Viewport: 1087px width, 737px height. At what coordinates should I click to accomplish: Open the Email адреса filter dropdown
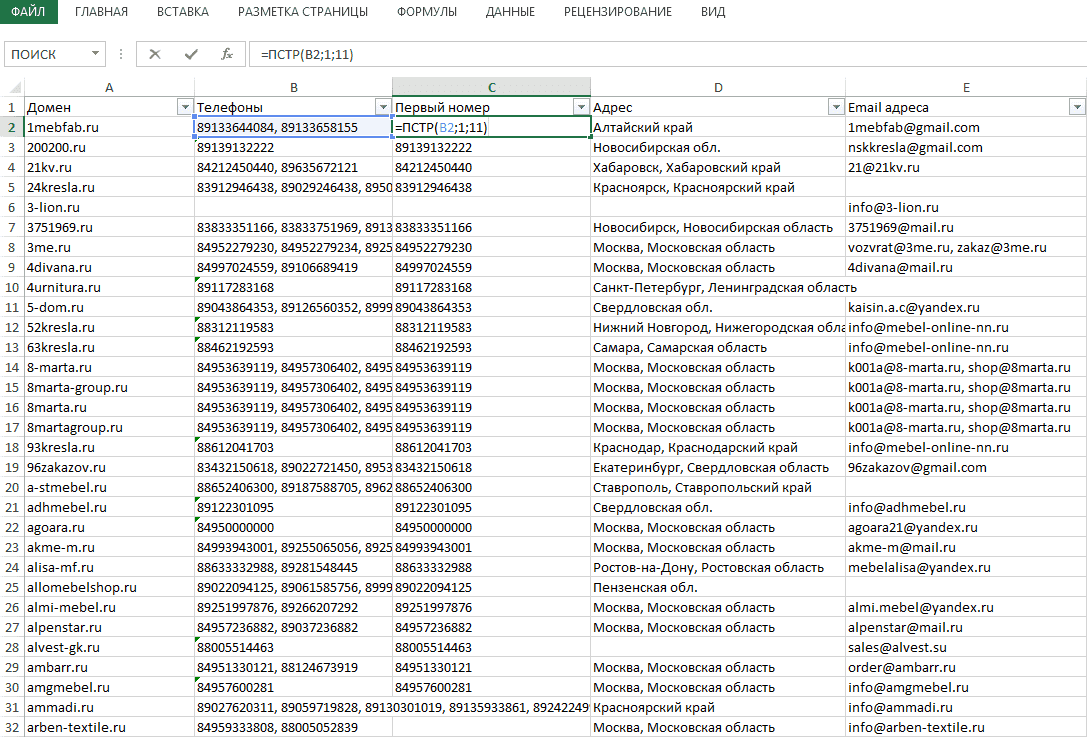tap(1077, 107)
